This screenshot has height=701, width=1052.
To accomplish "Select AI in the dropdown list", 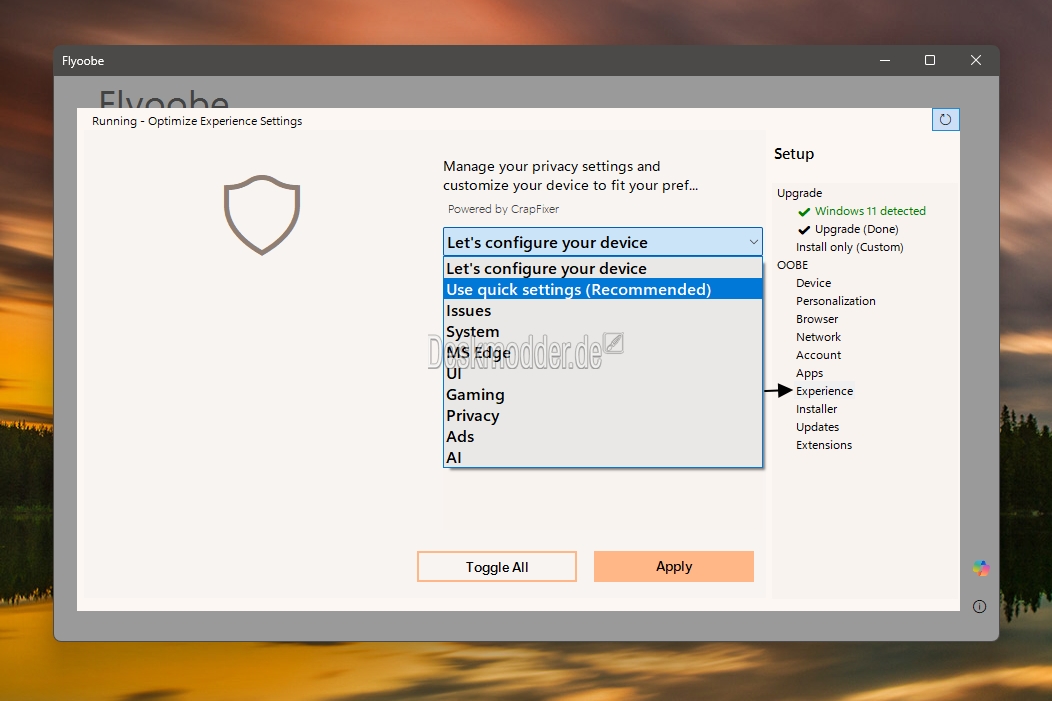I will (x=602, y=457).
